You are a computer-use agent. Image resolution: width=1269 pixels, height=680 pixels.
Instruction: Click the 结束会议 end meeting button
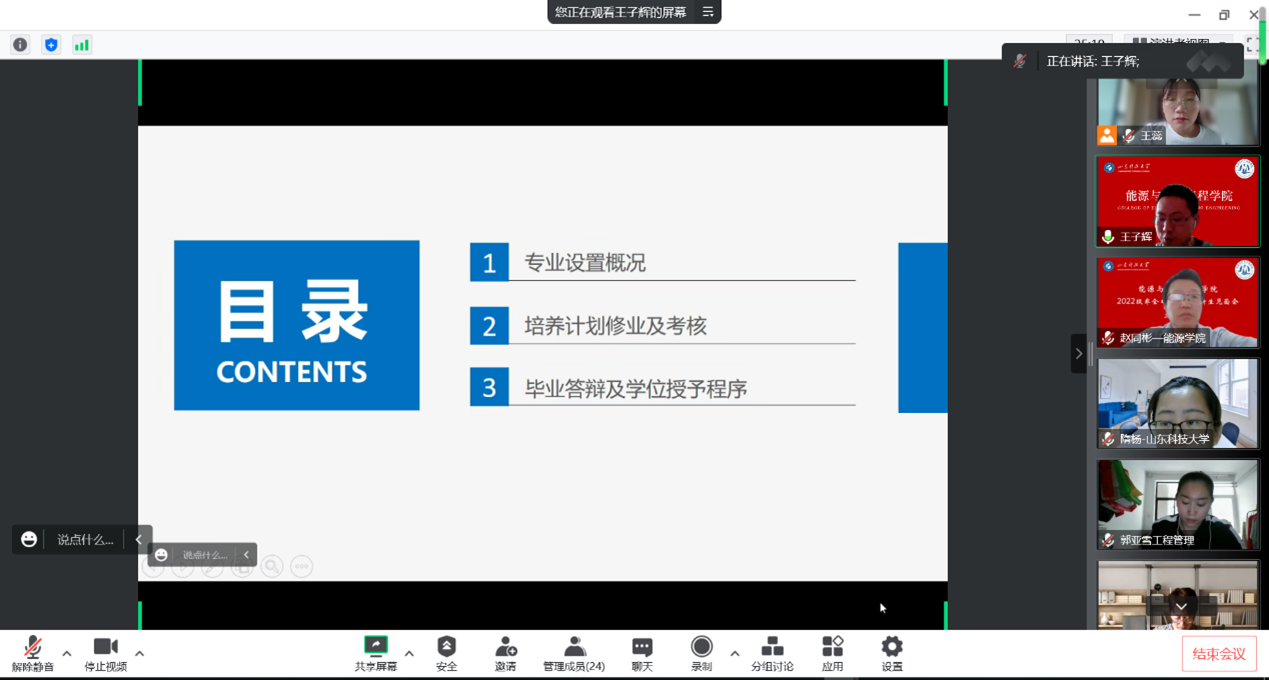1219,654
